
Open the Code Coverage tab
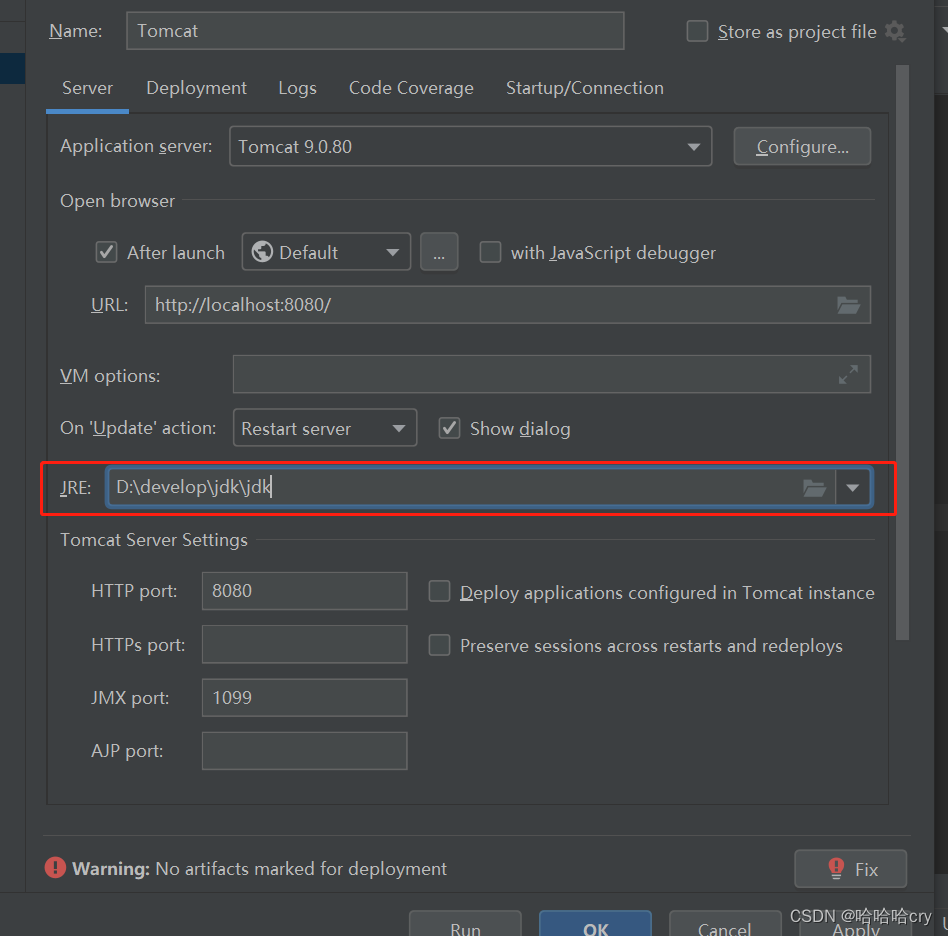(x=411, y=88)
